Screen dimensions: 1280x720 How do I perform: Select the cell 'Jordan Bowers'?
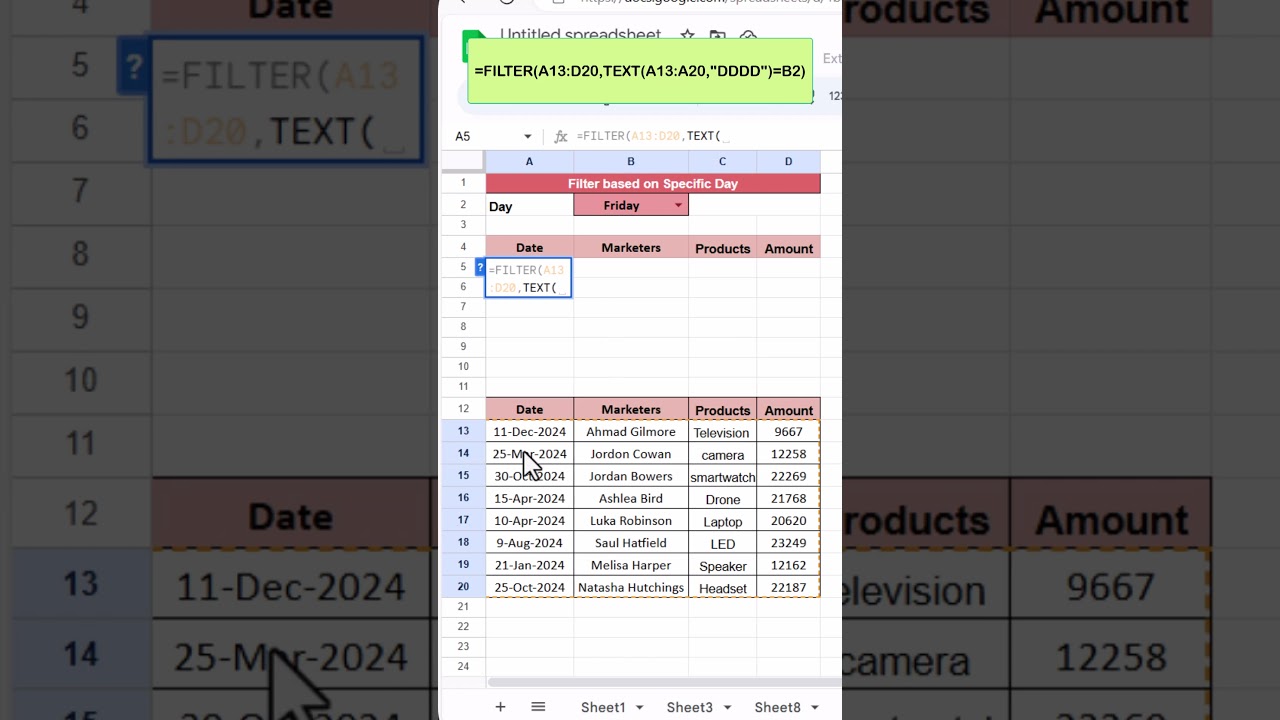tap(631, 476)
